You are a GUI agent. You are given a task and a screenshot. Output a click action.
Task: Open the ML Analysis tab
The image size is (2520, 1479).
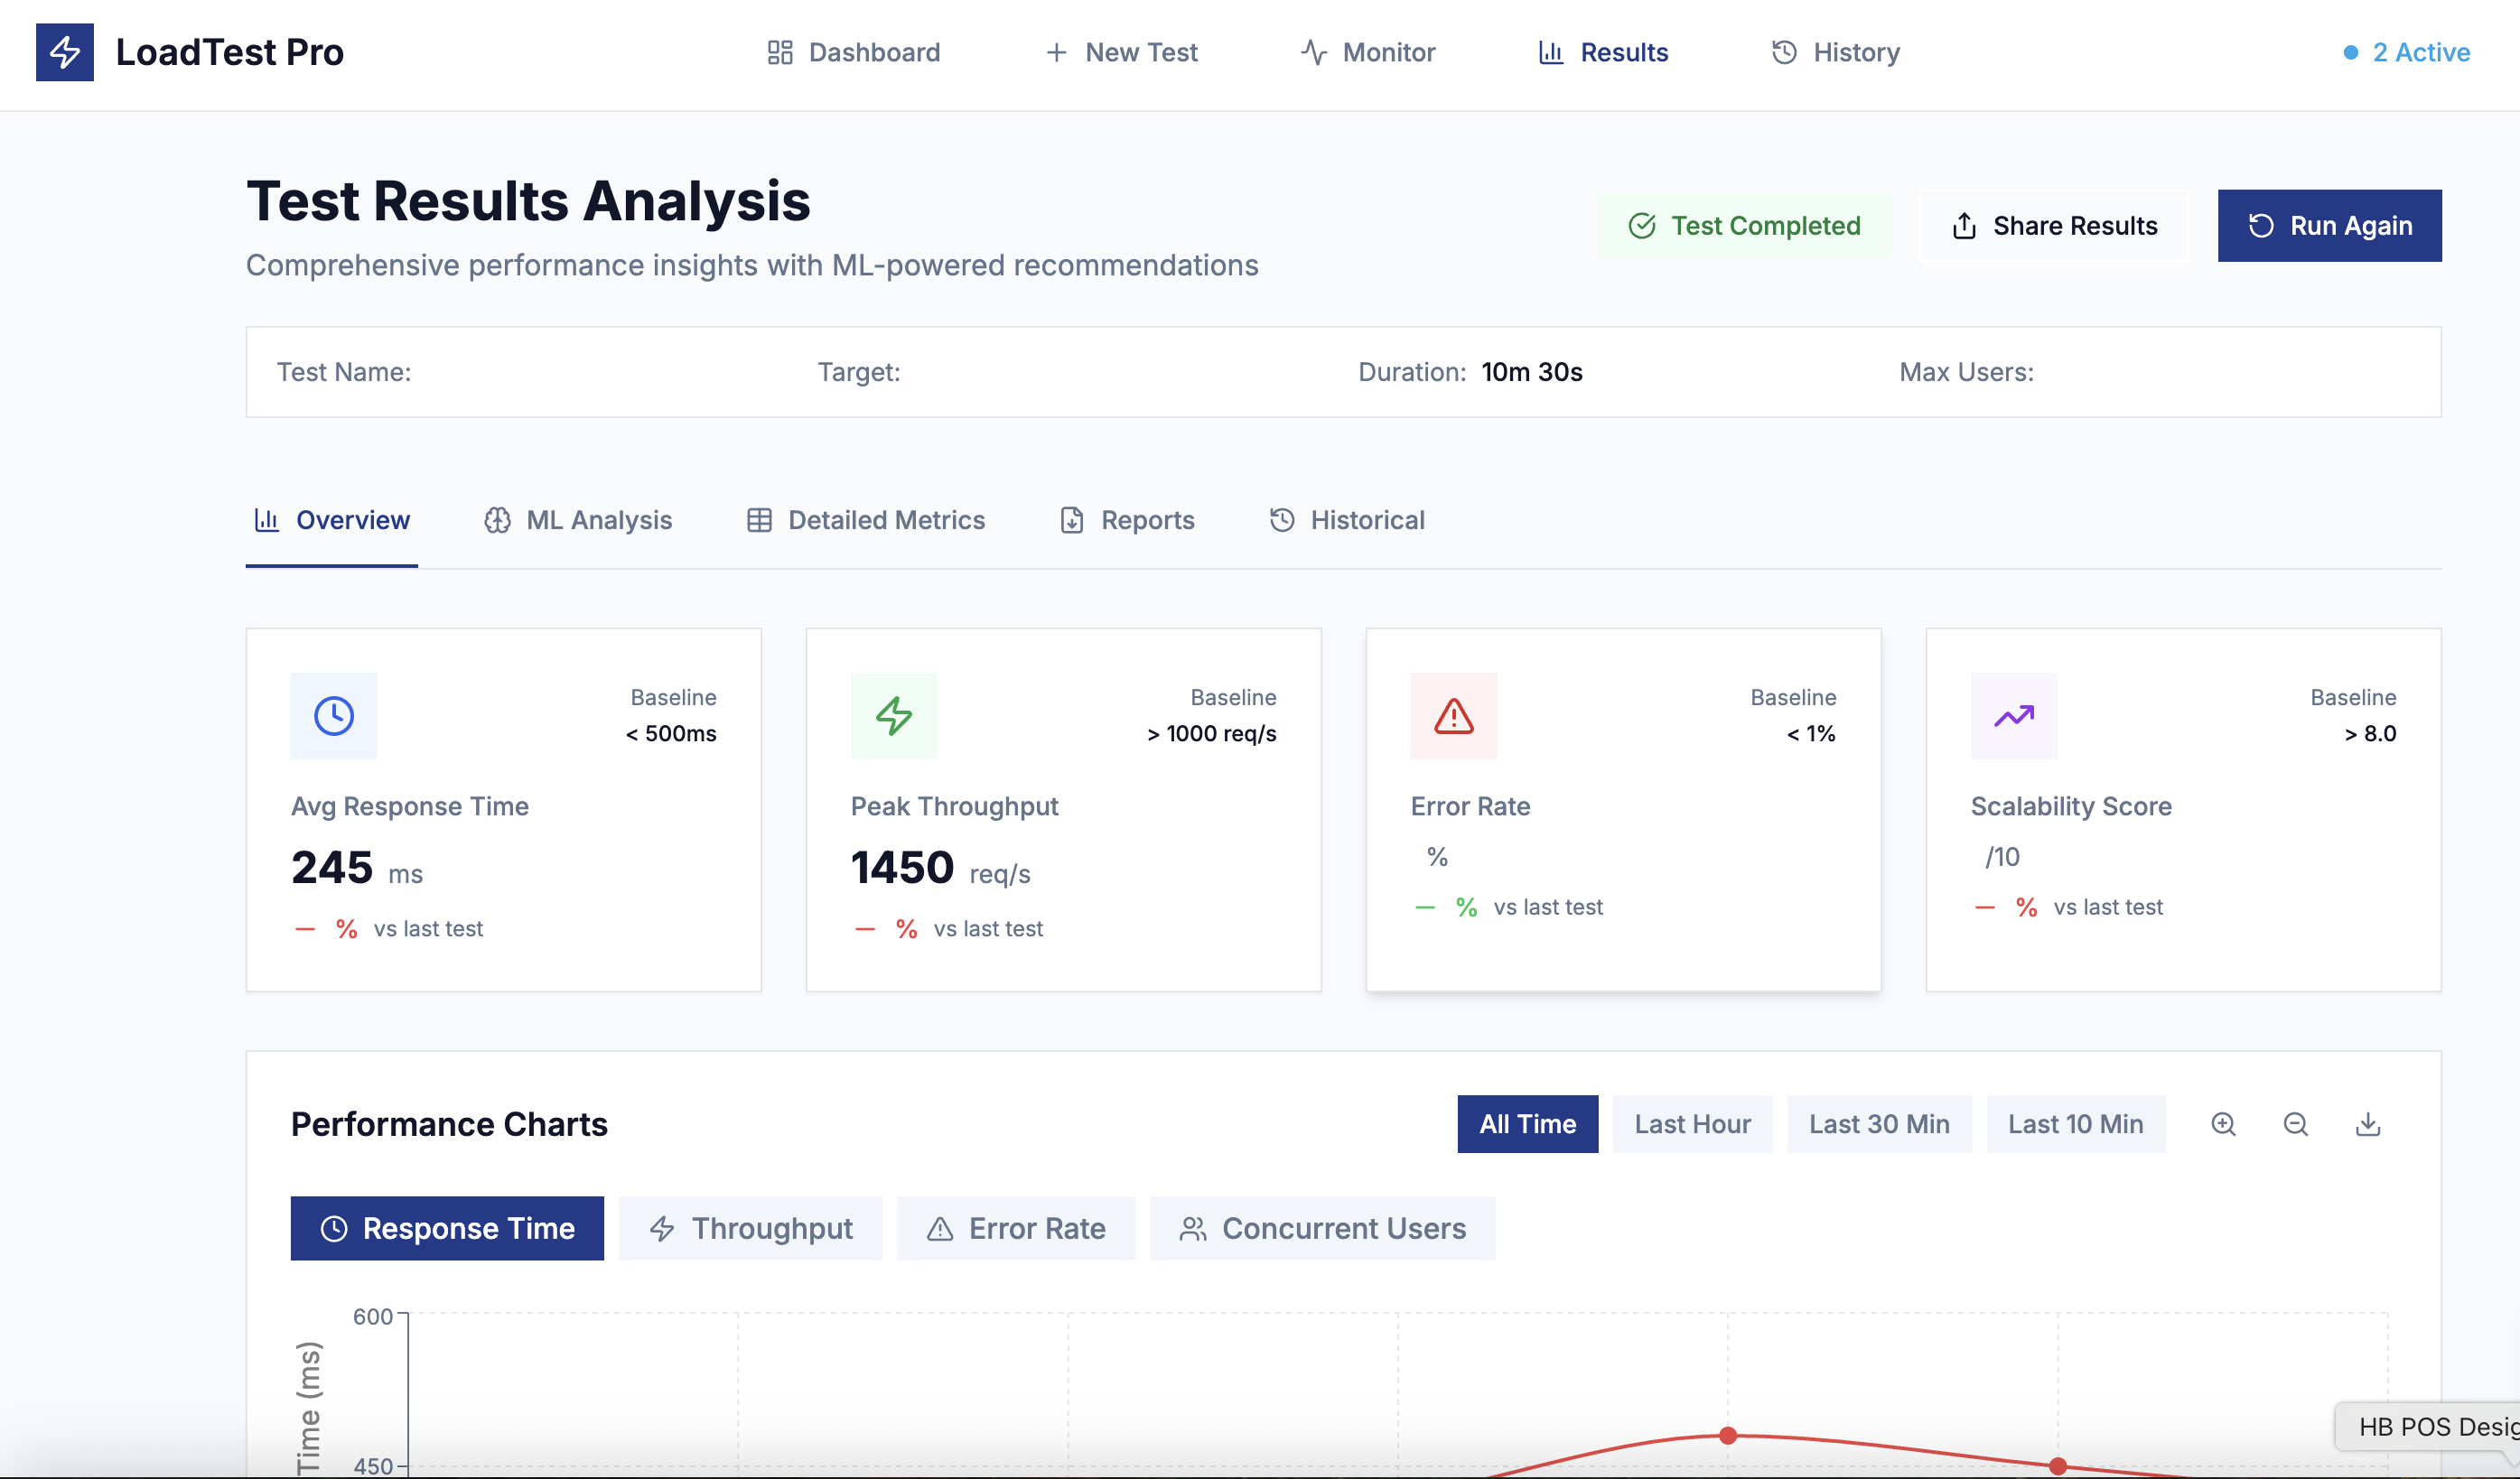pyautogui.click(x=578, y=520)
